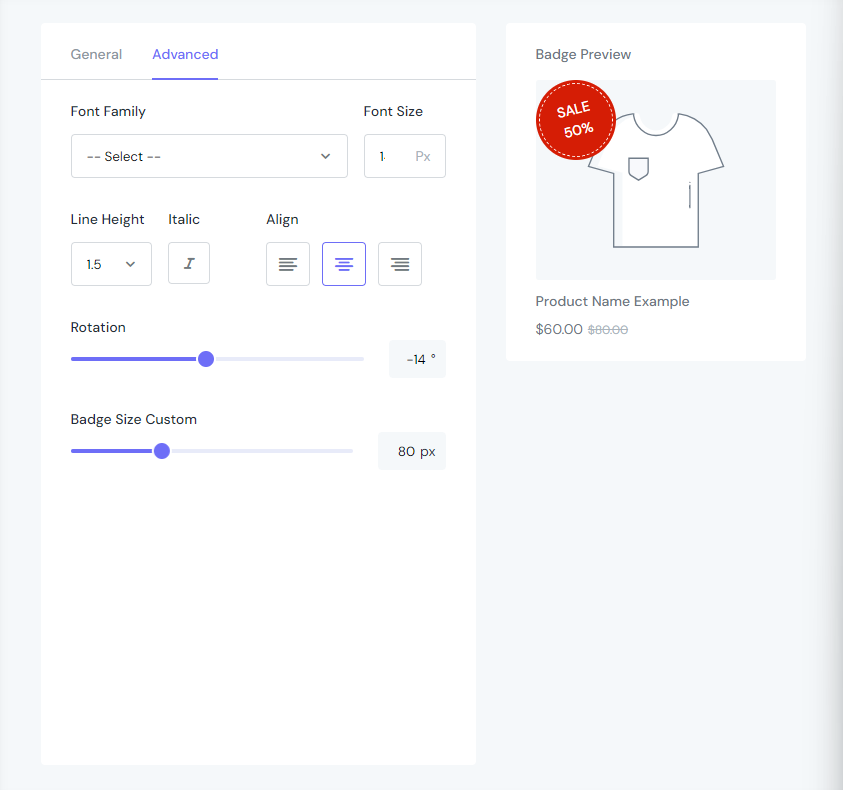Select the center align icon

[x=344, y=264]
